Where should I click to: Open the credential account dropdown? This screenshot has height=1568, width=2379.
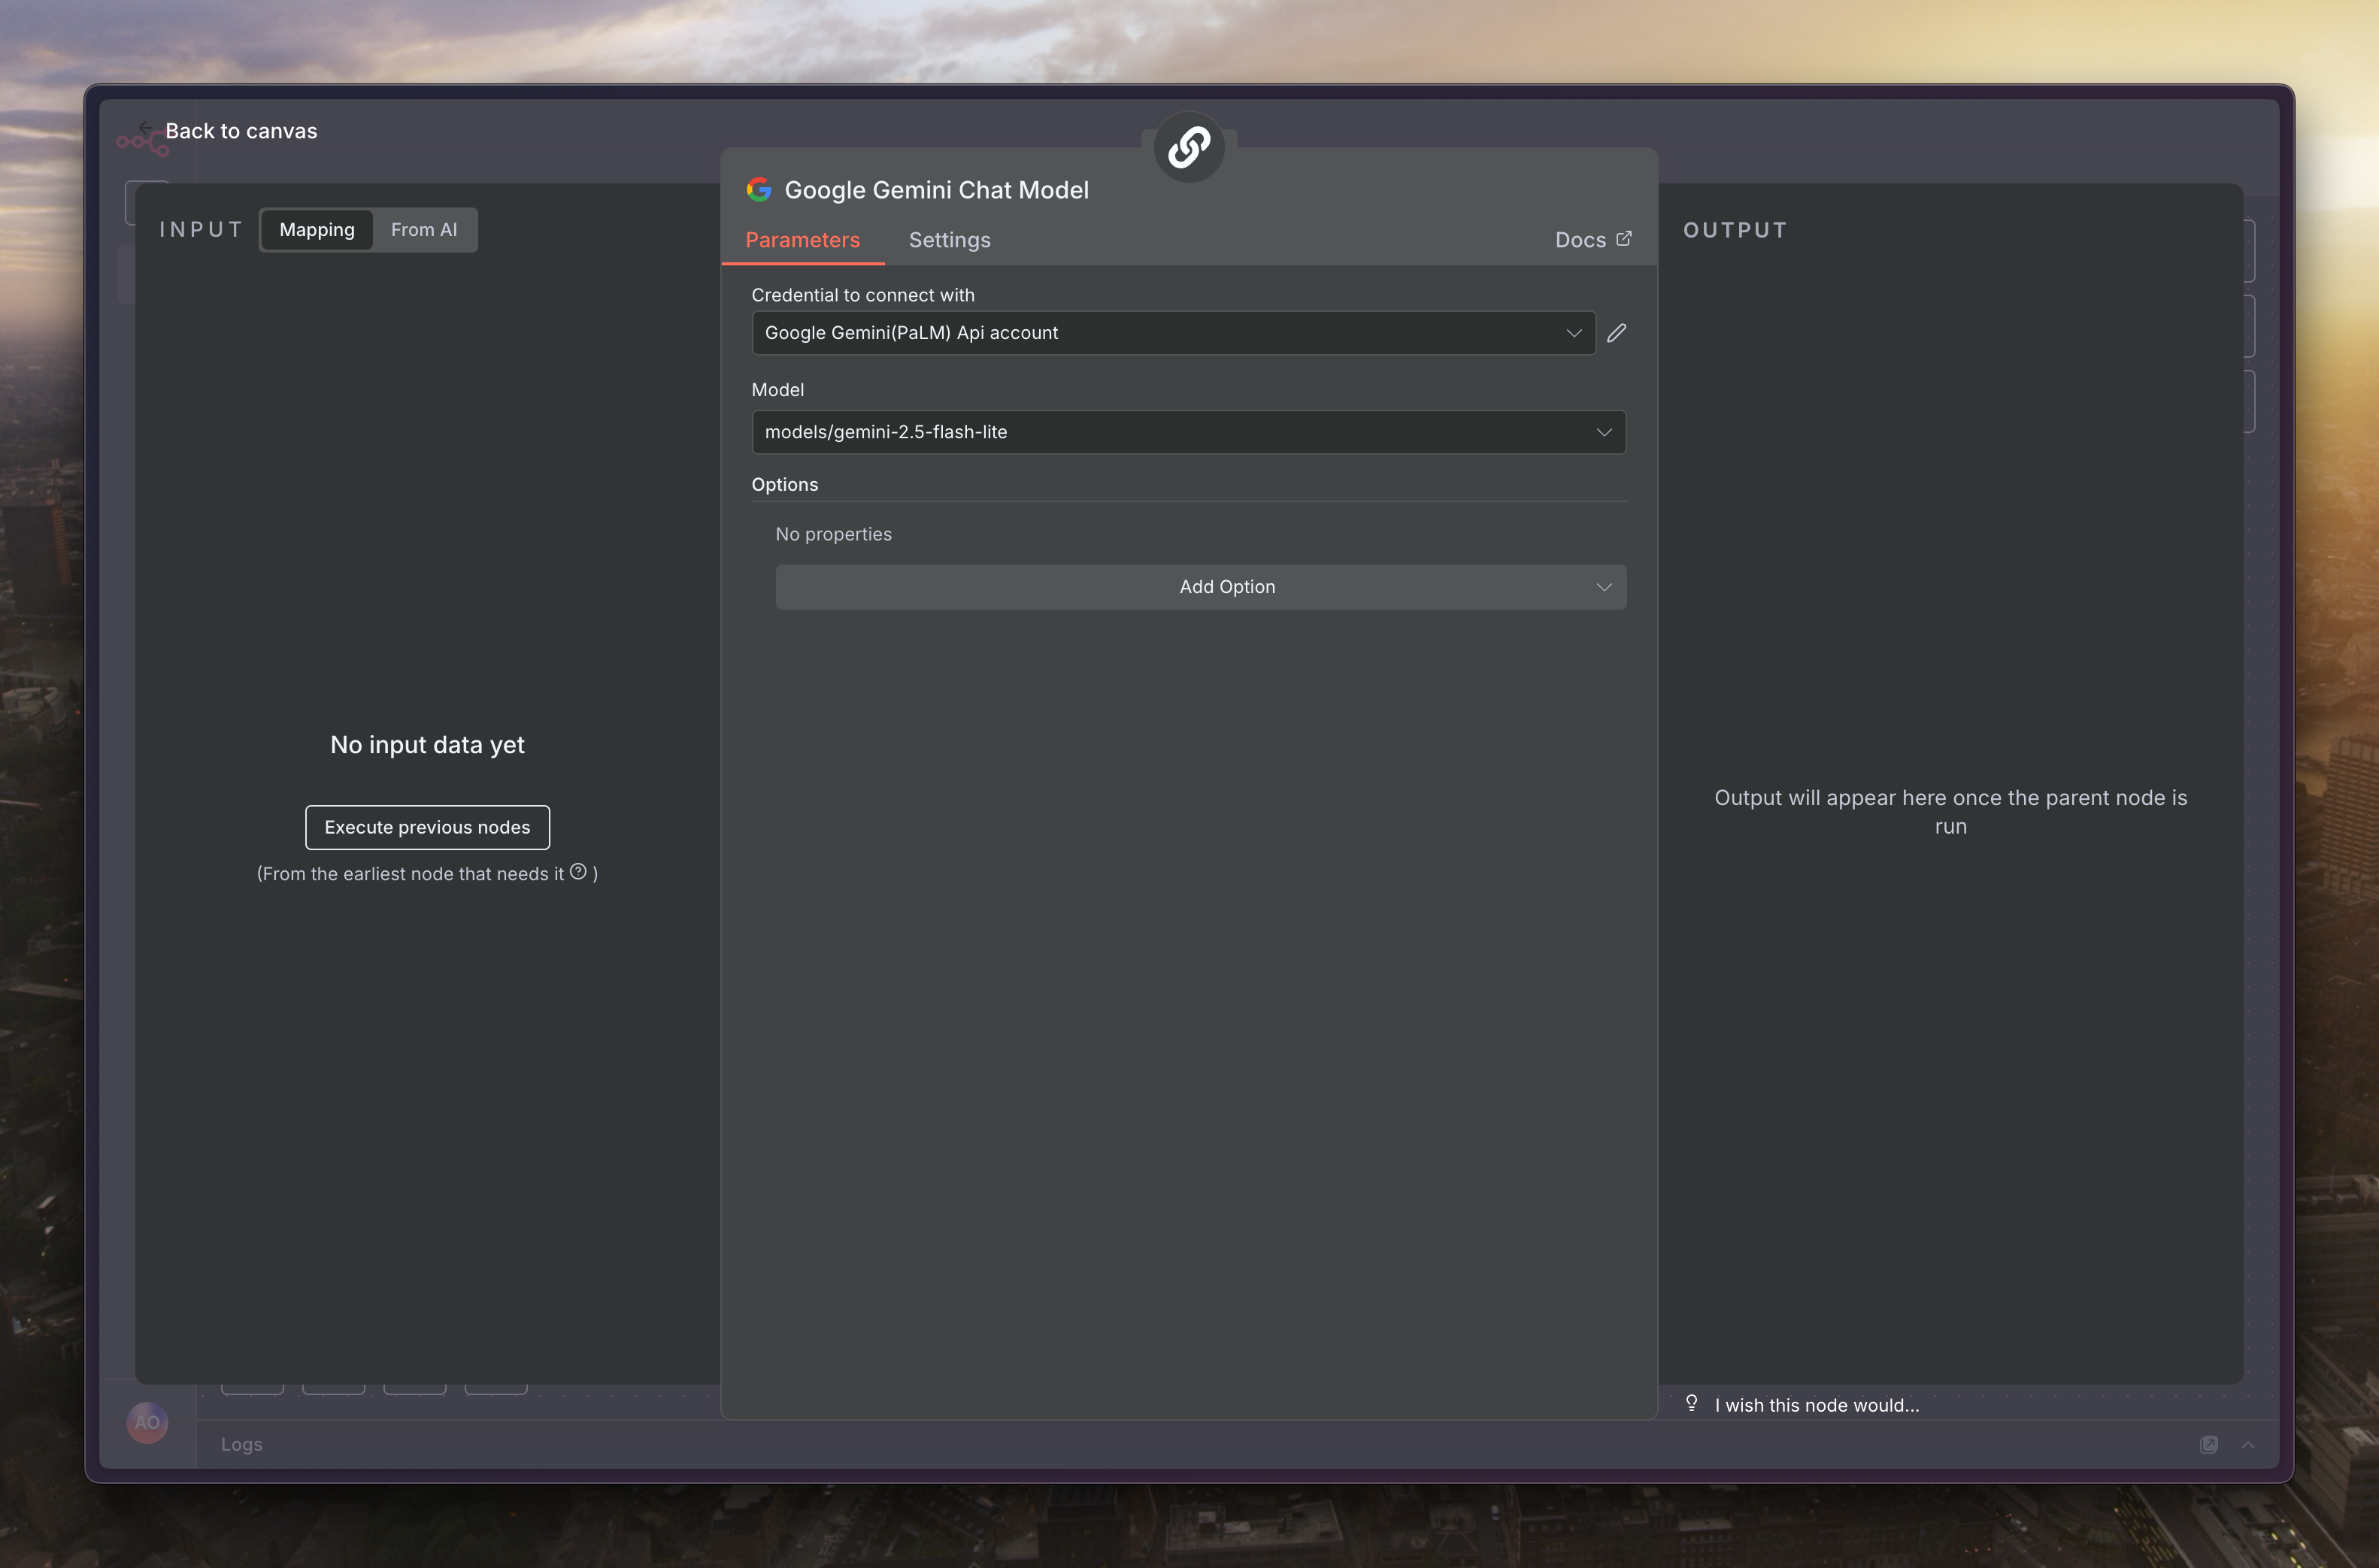coord(1172,333)
